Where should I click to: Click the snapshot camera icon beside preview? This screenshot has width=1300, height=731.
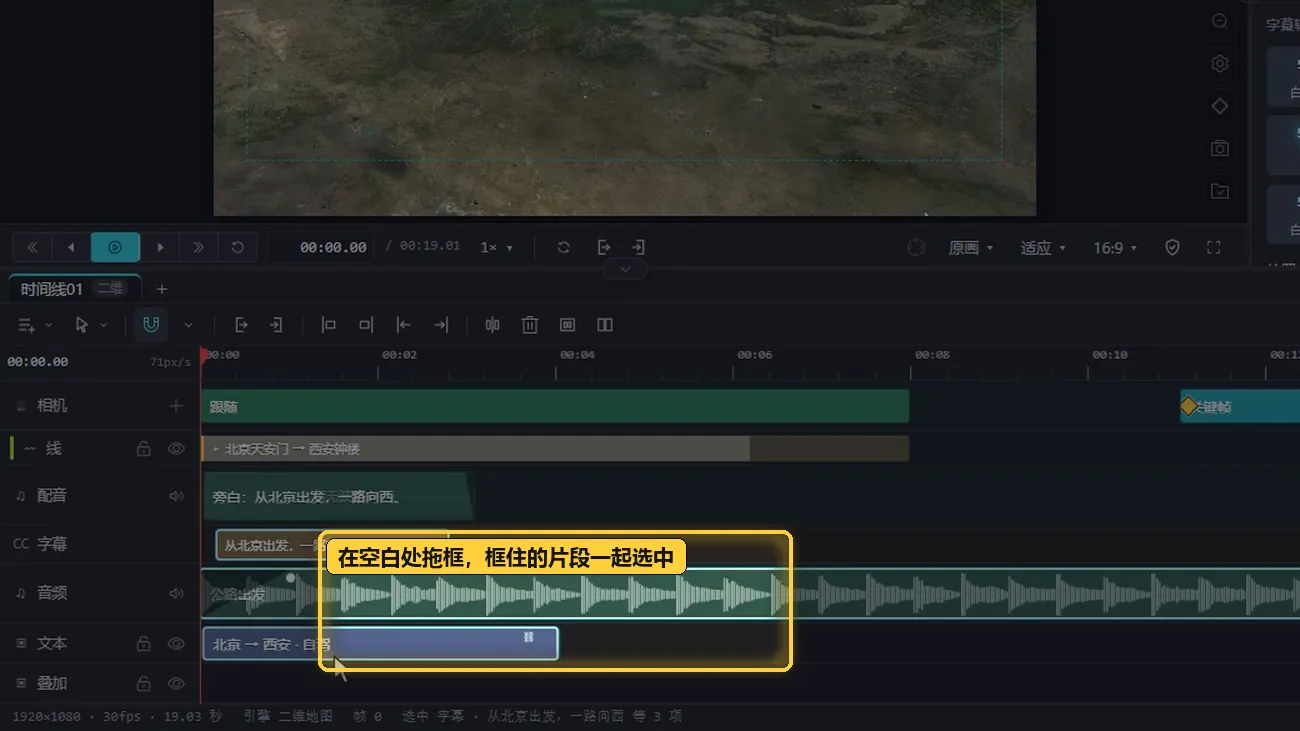point(1220,148)
